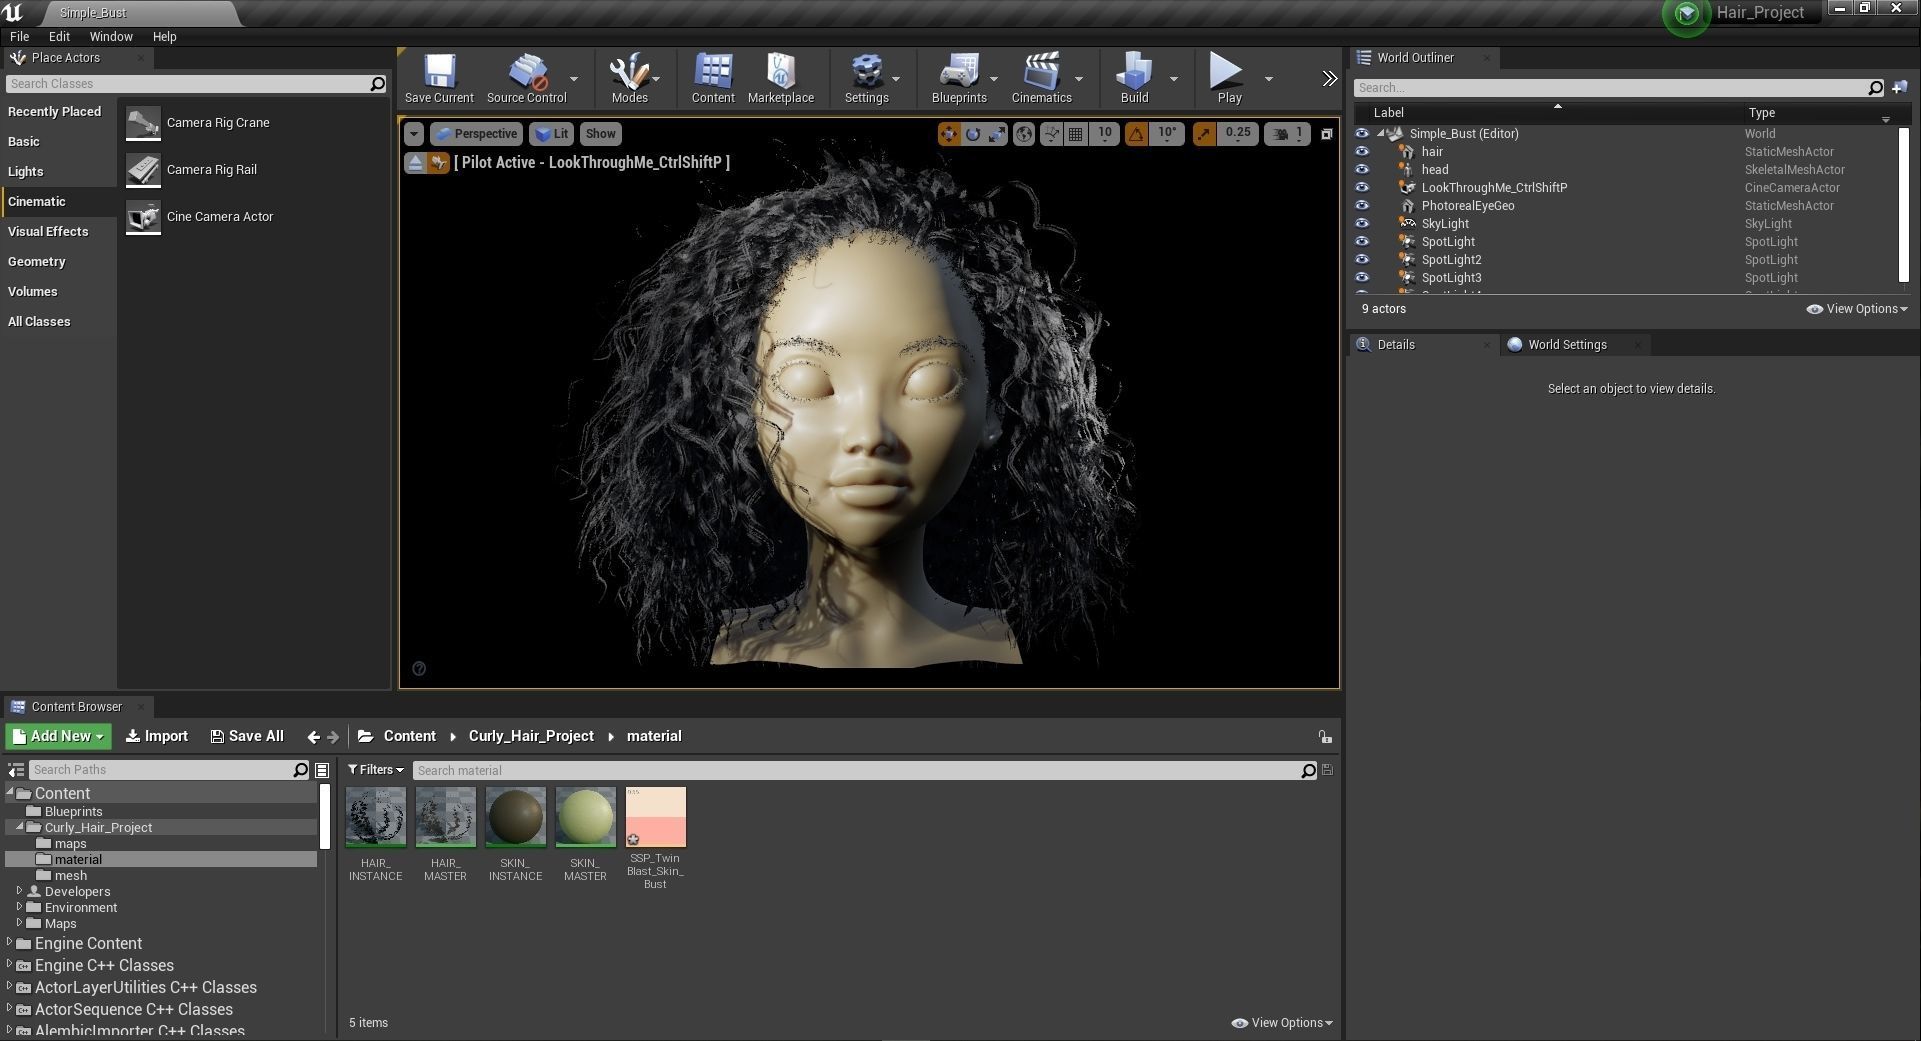Select the SKIN_MASTER material thumbnail
The width and height of the screenshot is (1921, 1041).
(x=586, y=817)
